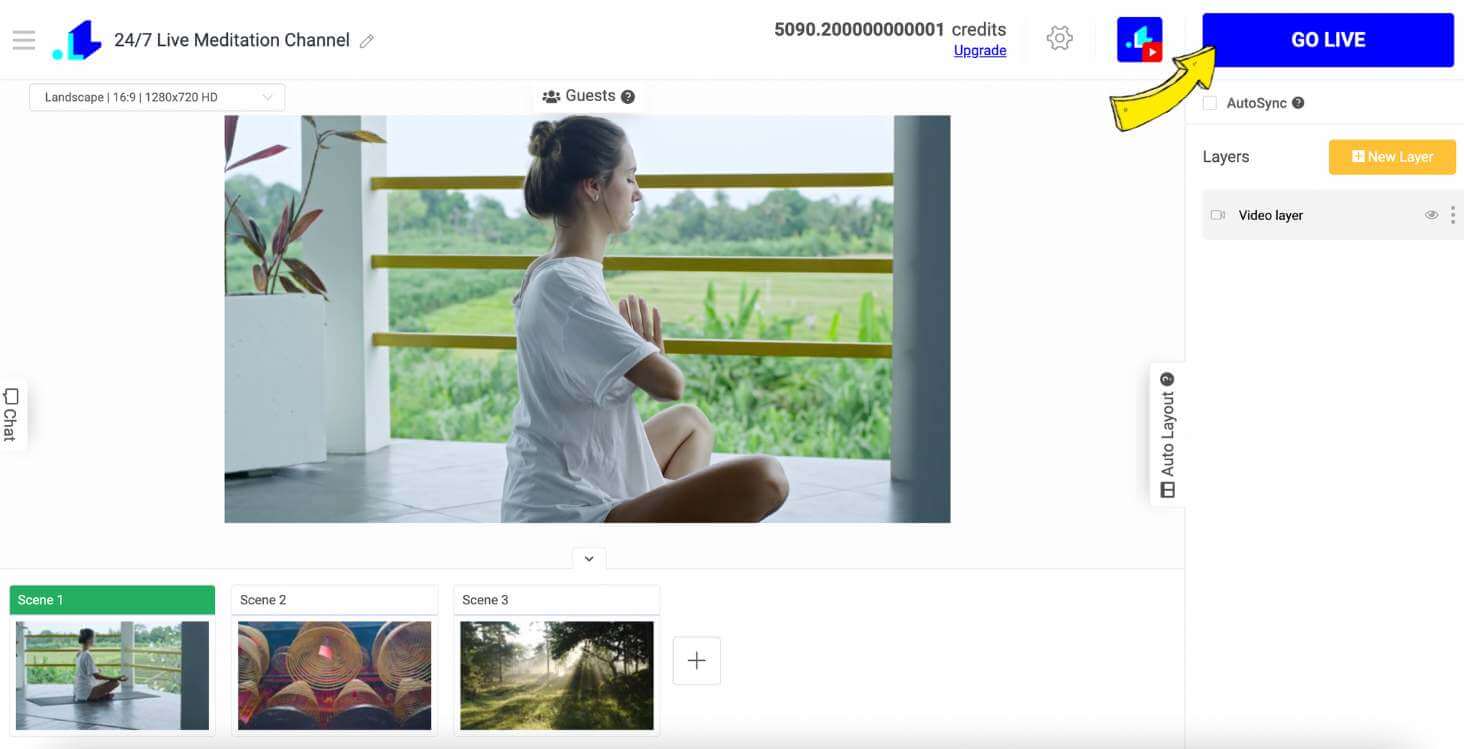Hide the Video layer with eye icon
The height and width of the screenshot is (749, 1464).
(1431, 215)
